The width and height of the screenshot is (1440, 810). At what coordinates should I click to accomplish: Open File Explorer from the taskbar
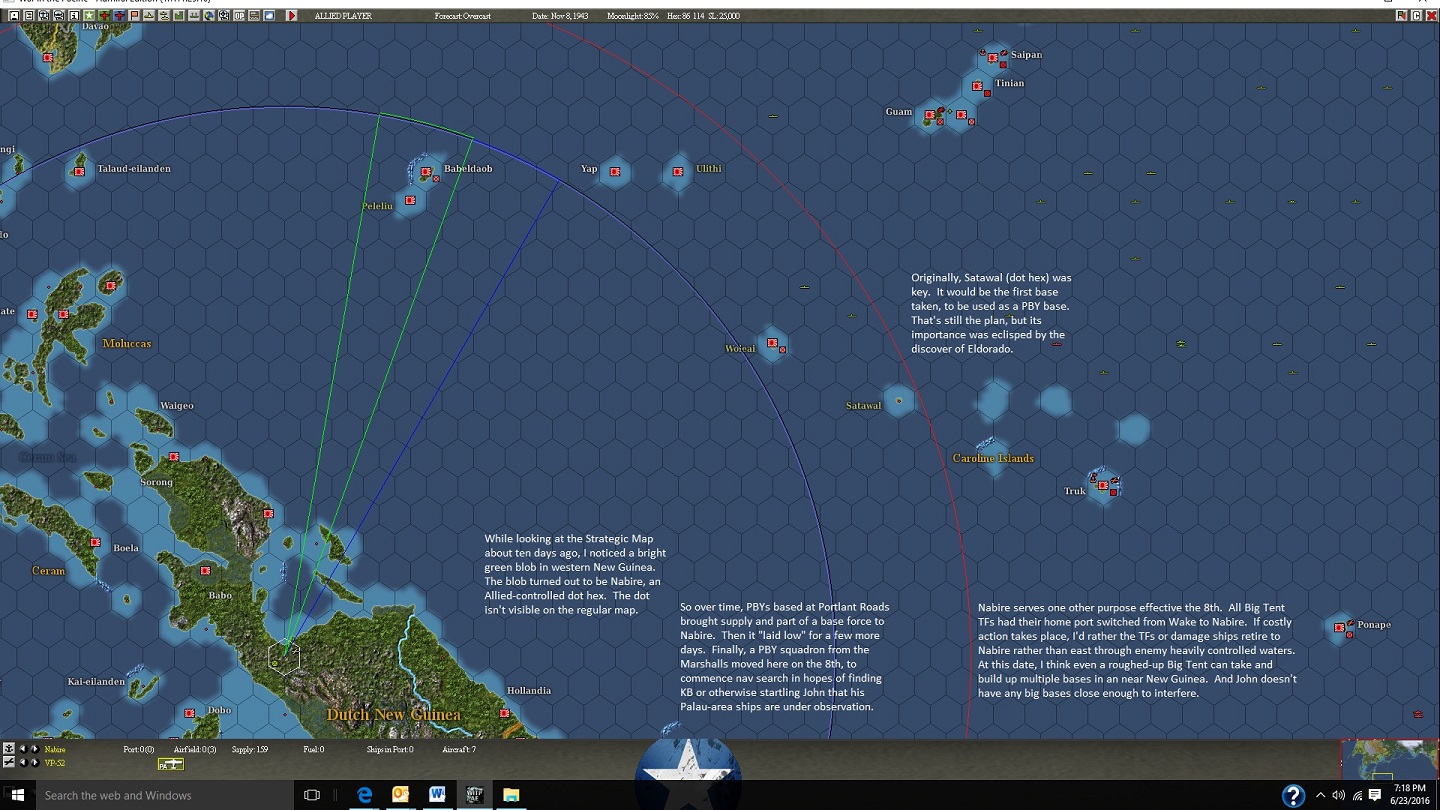point(511,795)
